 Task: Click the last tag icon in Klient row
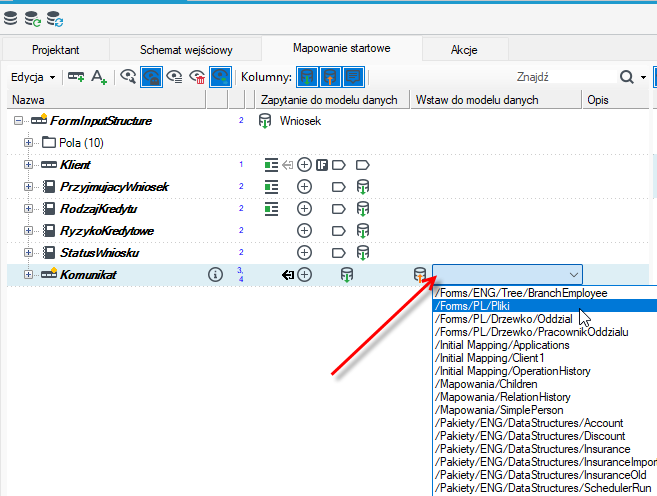362,165
